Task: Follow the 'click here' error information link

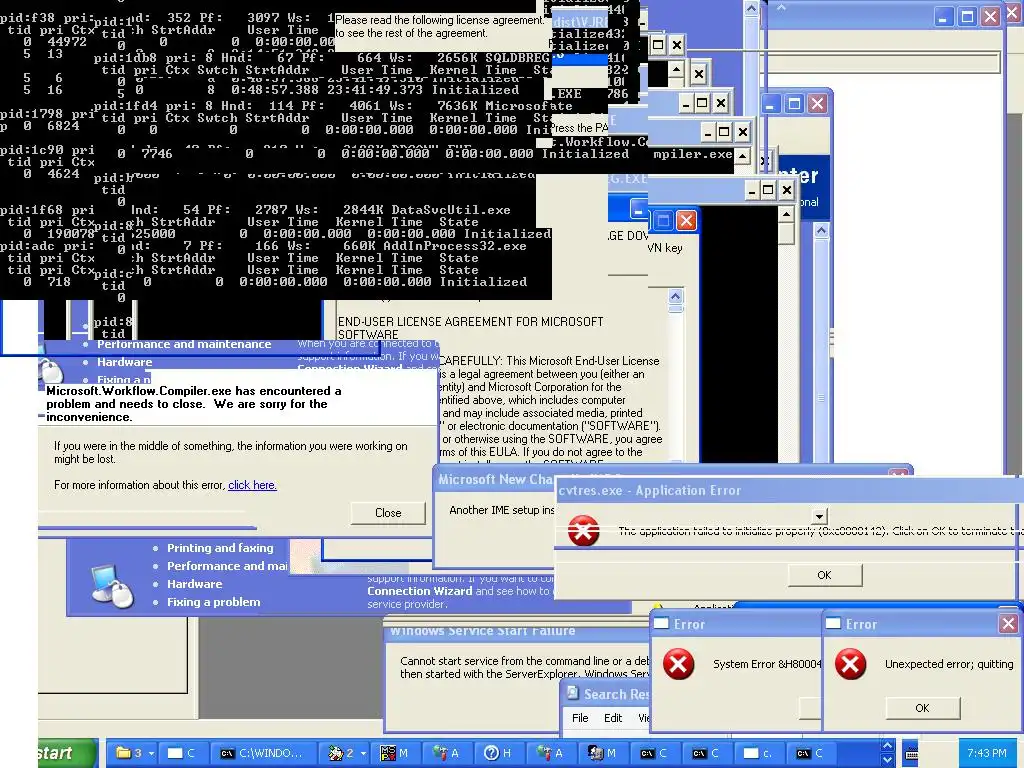Action: pyautogui.click(x=252, y=485)
